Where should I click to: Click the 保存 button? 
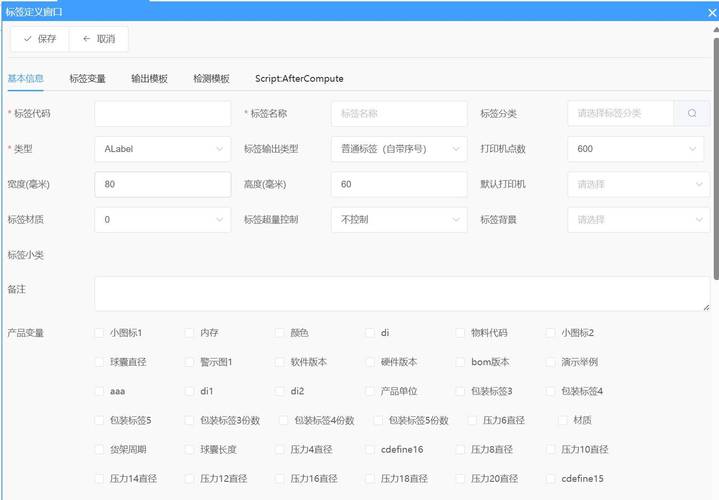[40, 39]
